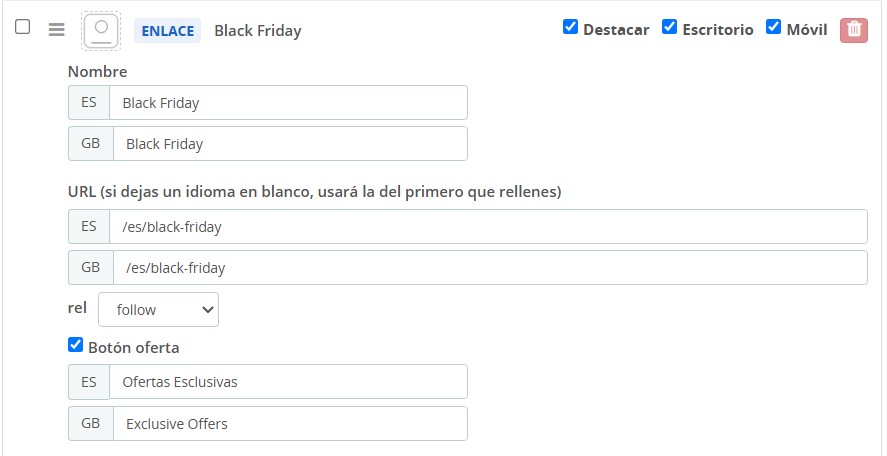The width and height of the screenshot is (887, 456).
Task: Click the GB URL input field
Action: [x=490, y=268]
